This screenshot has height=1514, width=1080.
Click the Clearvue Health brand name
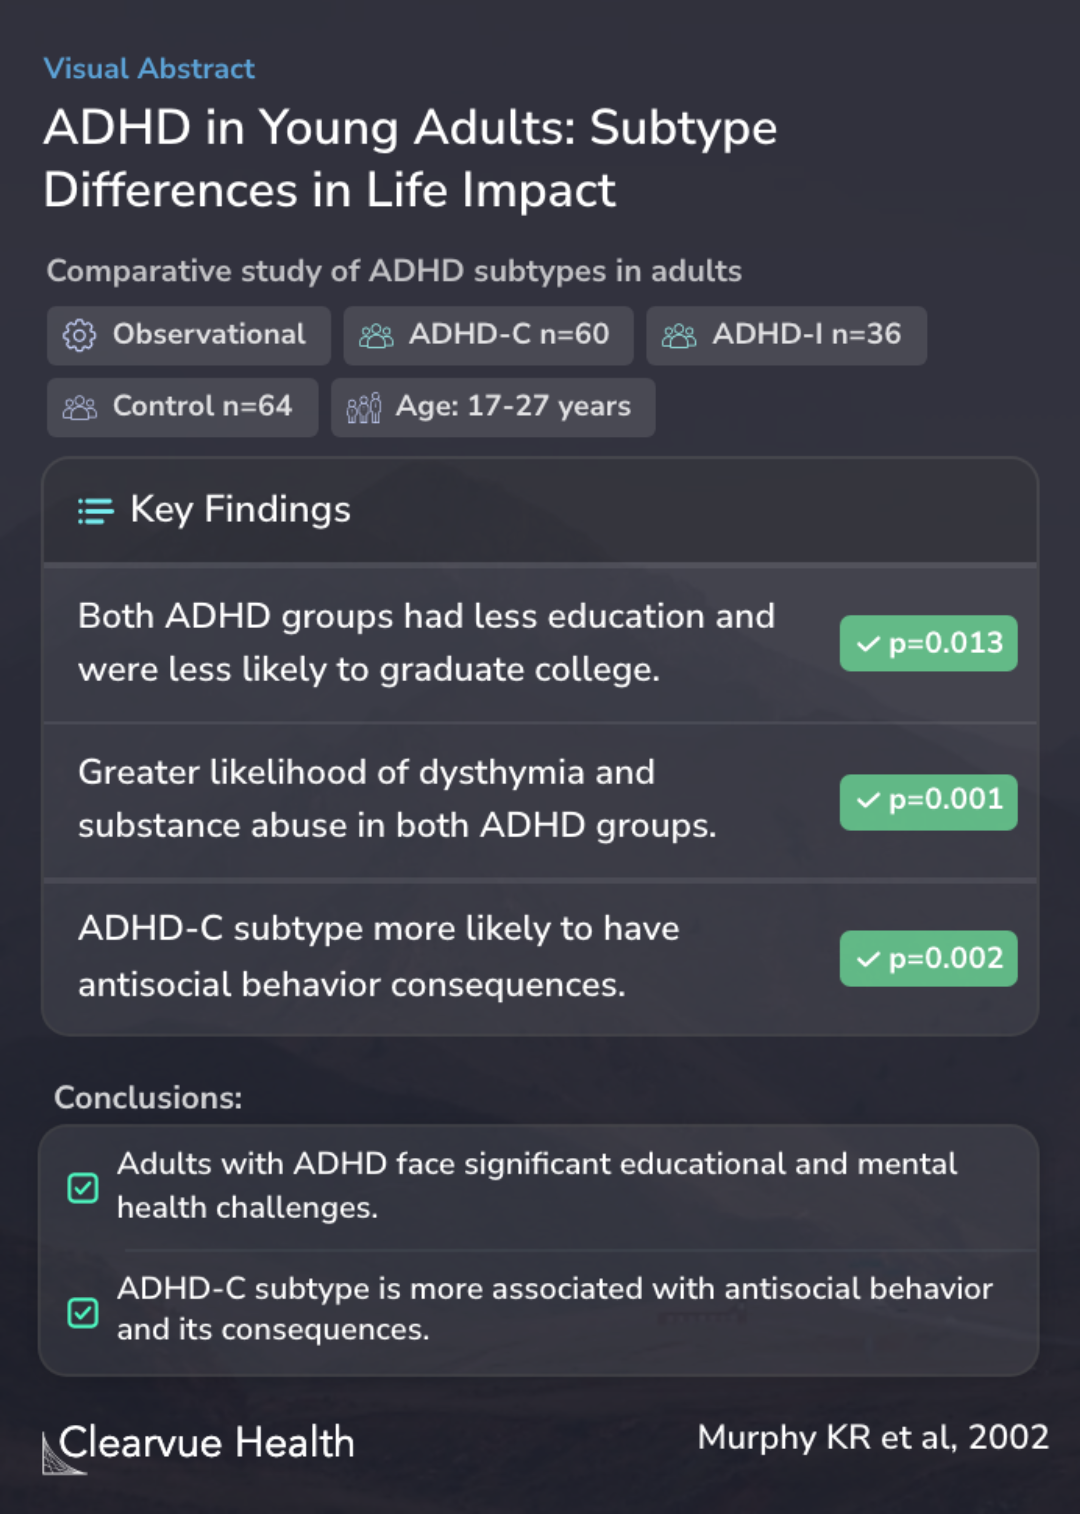[207, 1443]
